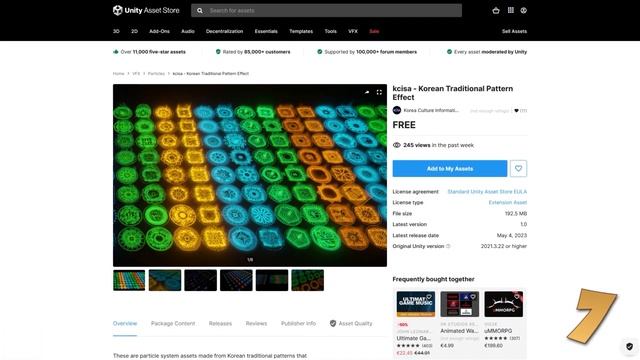Viewport: 640px width, 360px height.
Task: Click the May 4, 2023 release date
Action: pos(512,236)
